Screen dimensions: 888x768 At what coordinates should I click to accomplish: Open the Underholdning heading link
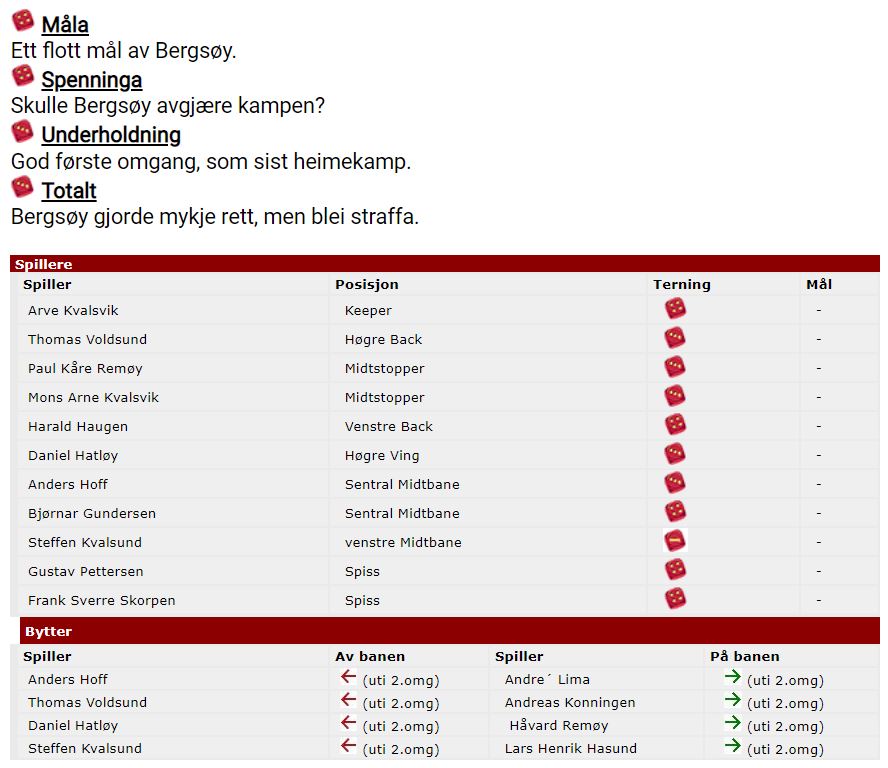click(x=111, y=135)
